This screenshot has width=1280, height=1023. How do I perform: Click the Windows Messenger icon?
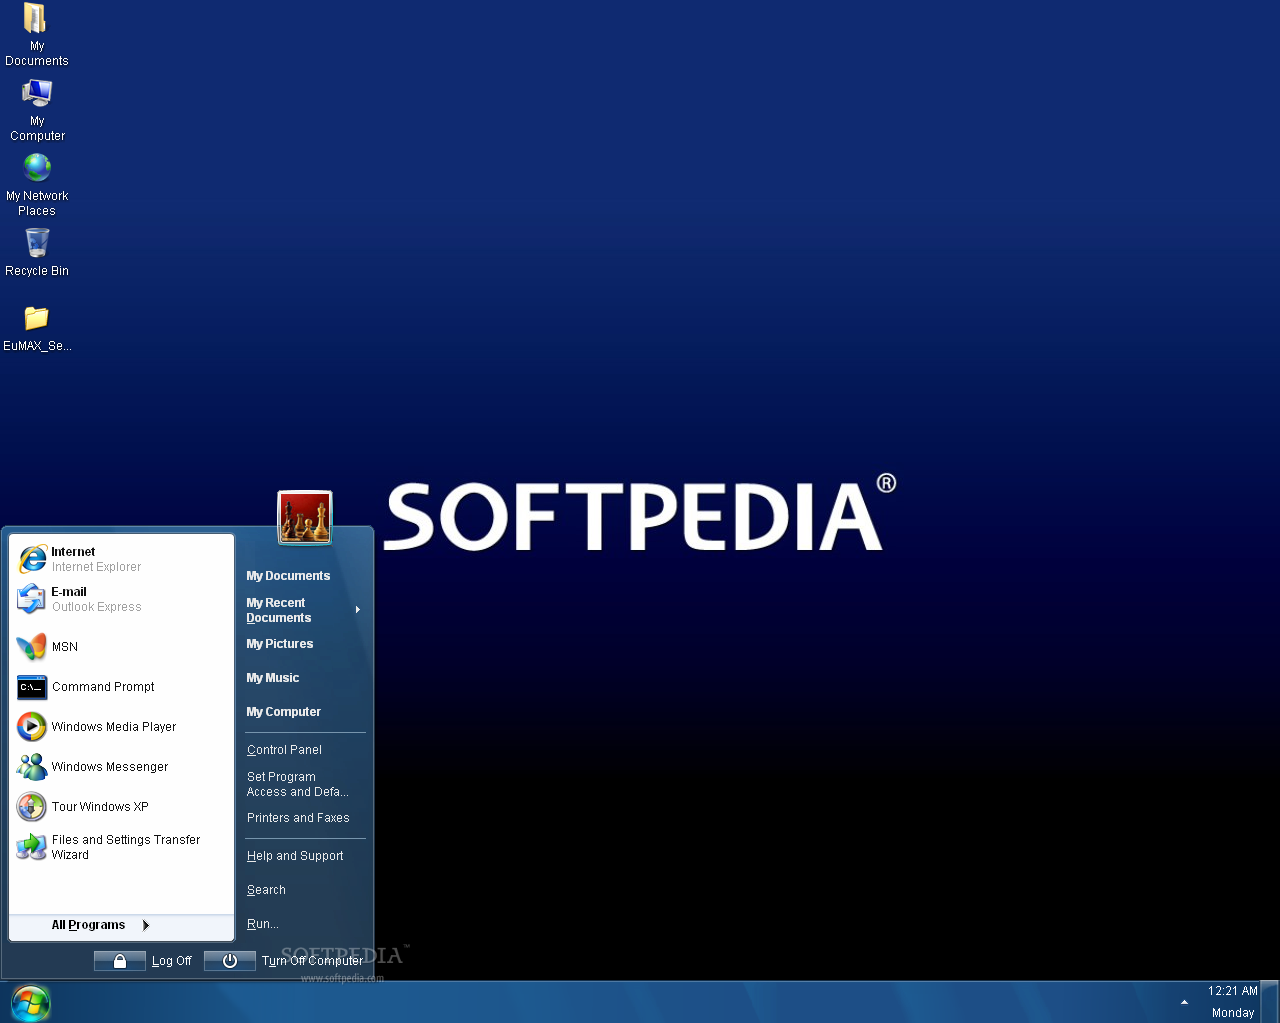click(32, 767)
